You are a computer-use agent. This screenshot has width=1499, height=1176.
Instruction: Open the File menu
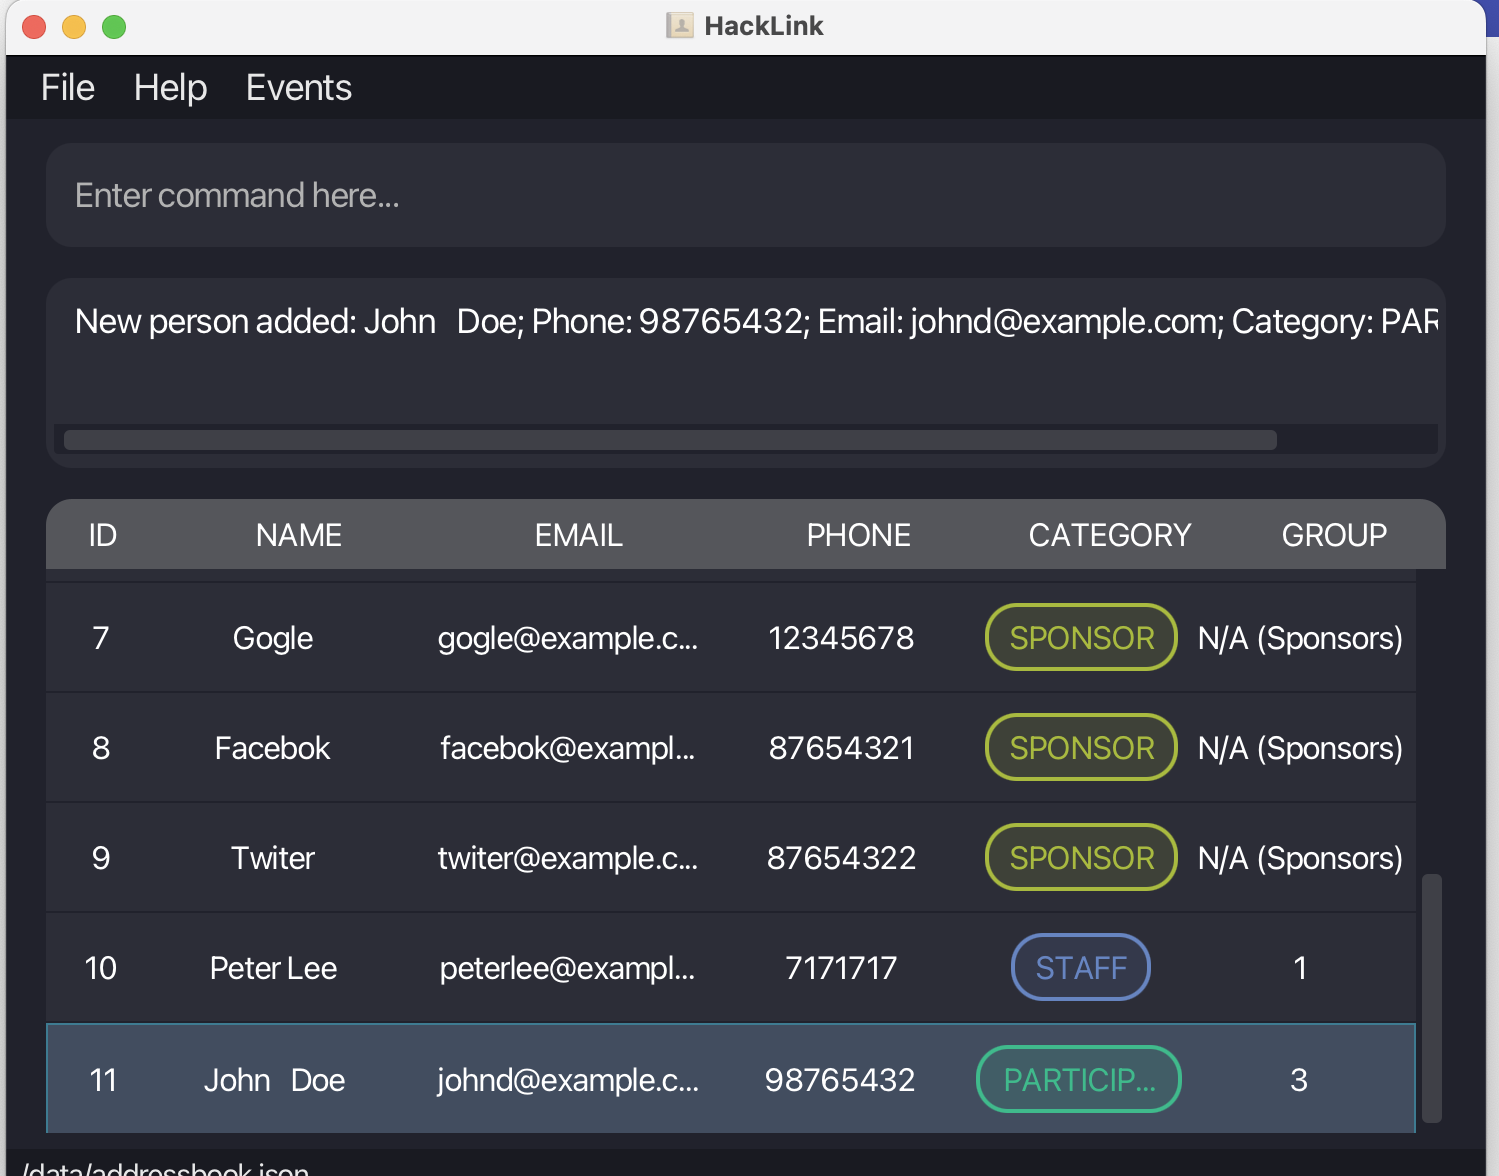coord(68,88)
